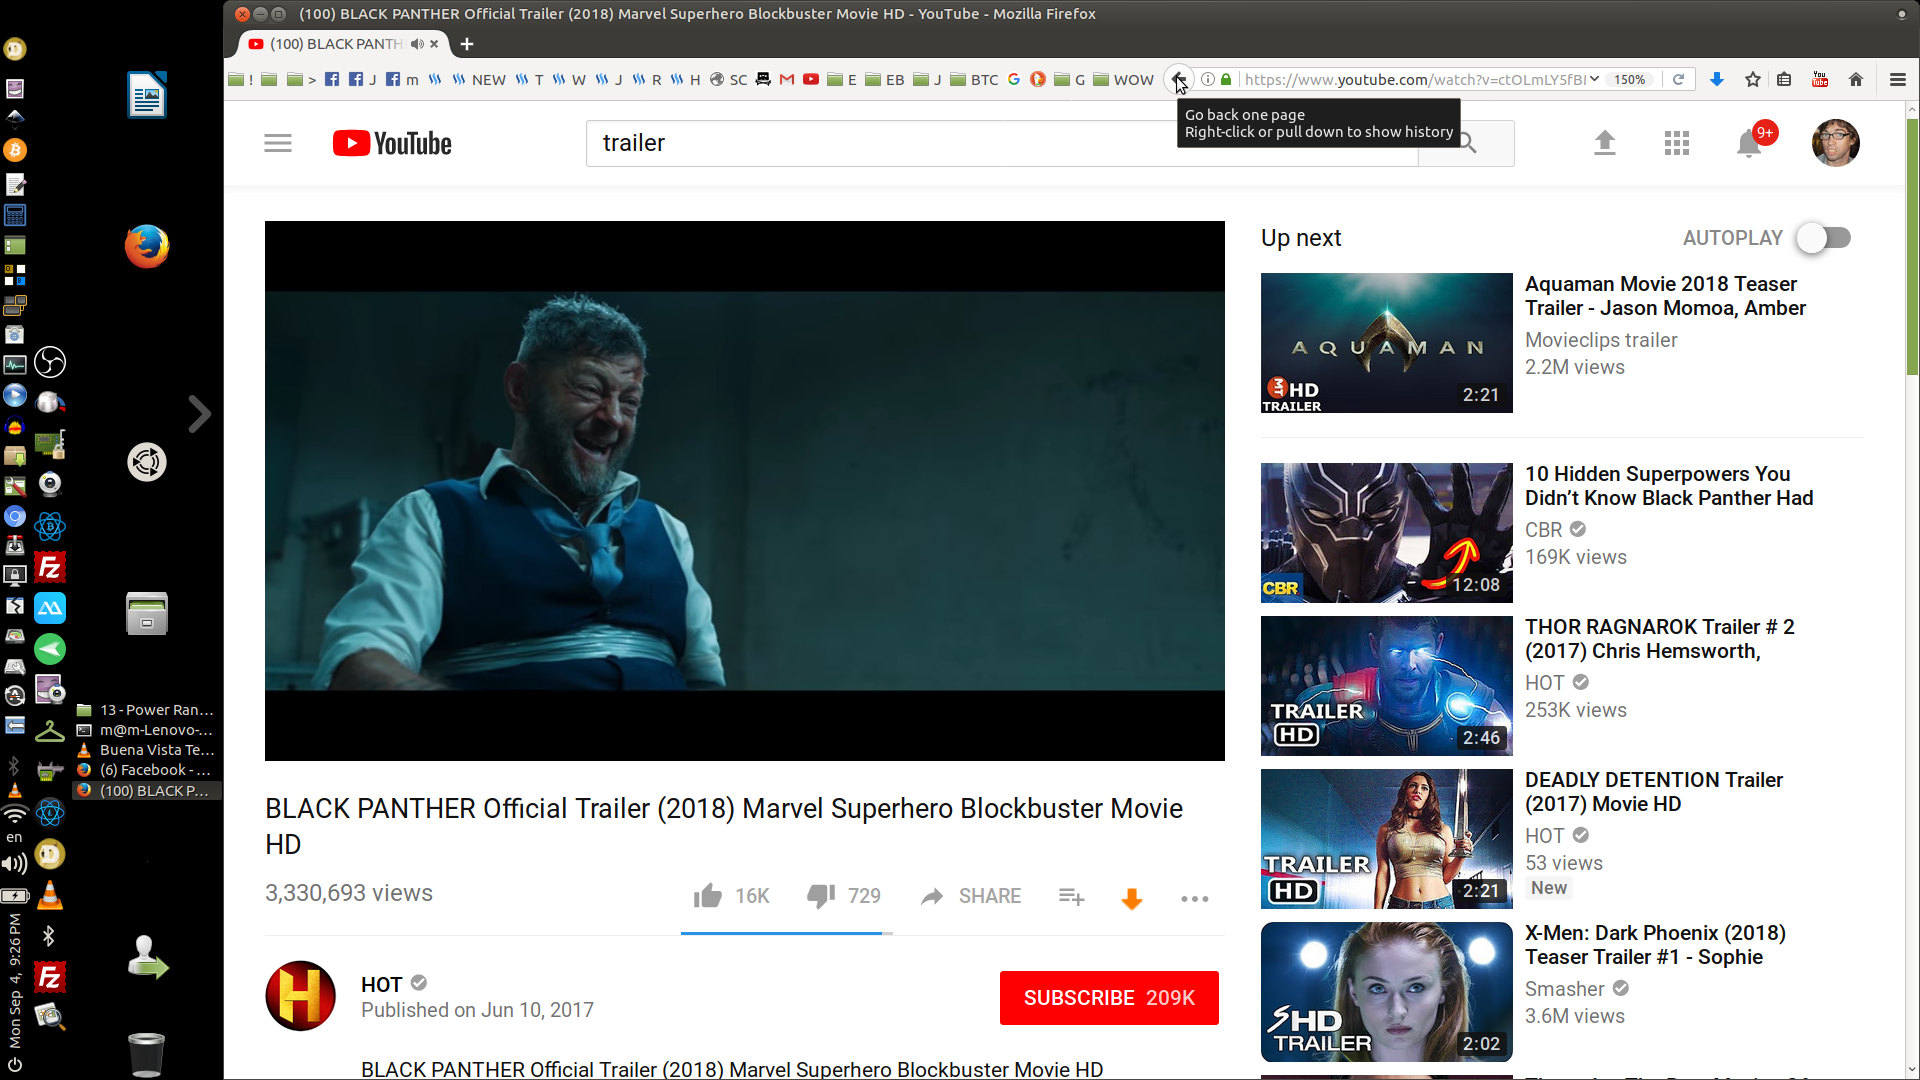
Task: Add video to playlist icon
Action: tap(1071, 897)
